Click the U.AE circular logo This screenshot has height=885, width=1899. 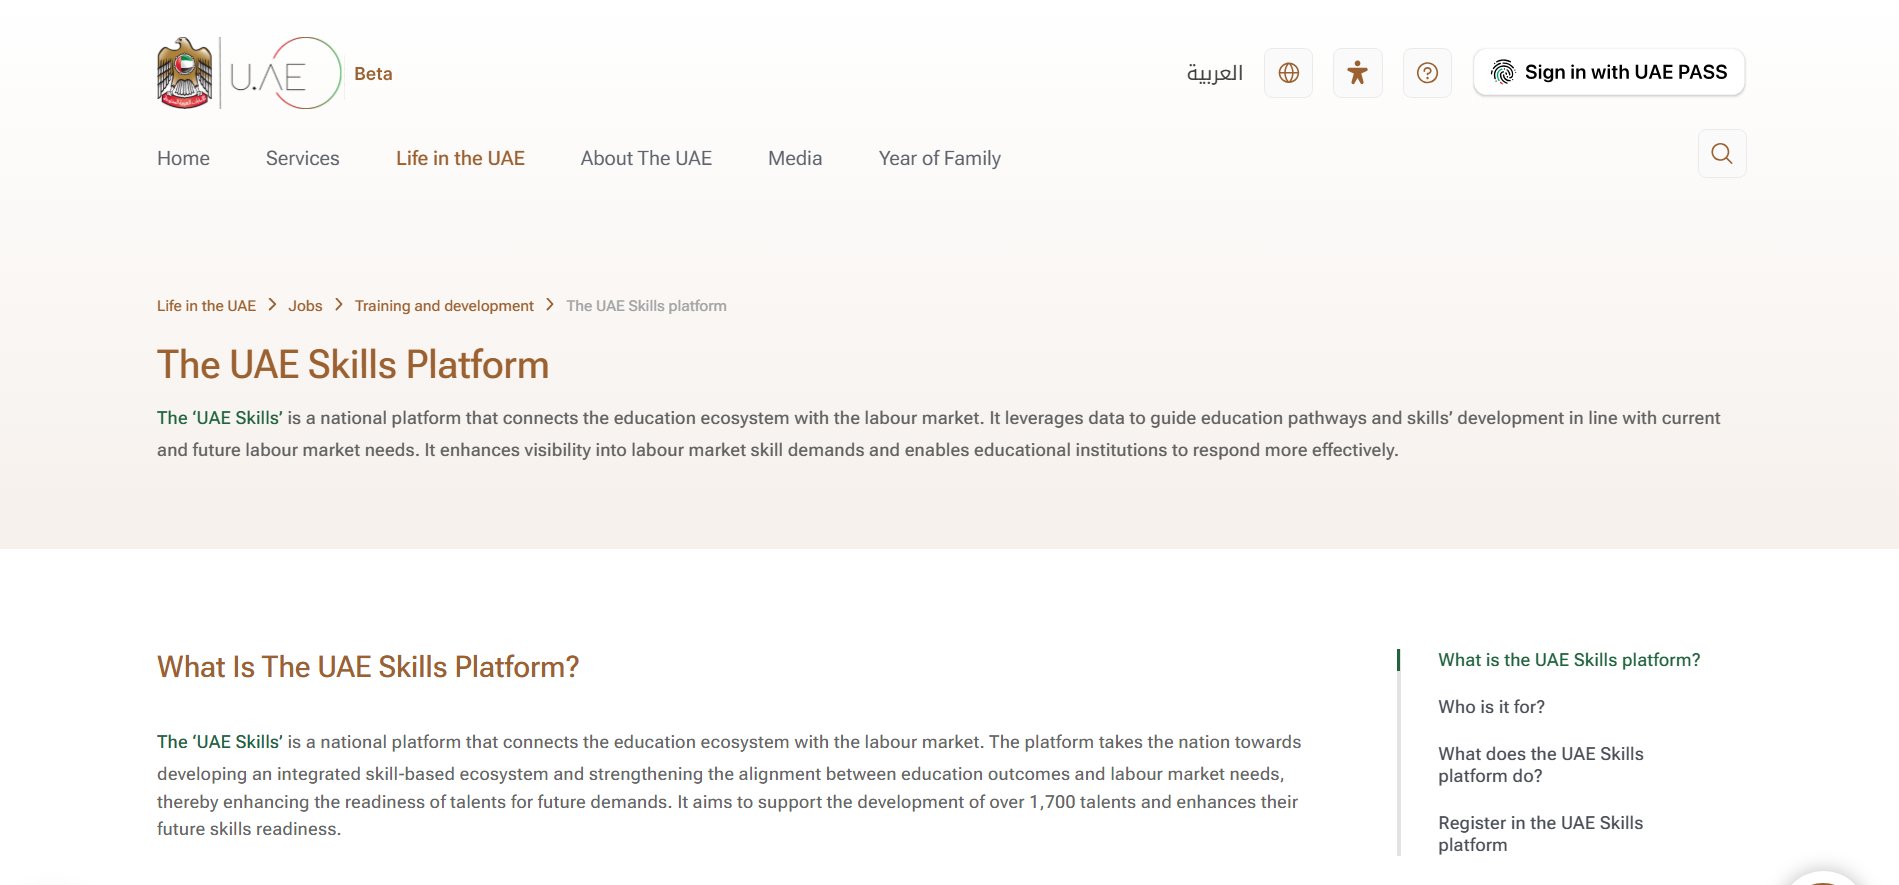pyautogui.click(x=286, y=73)
